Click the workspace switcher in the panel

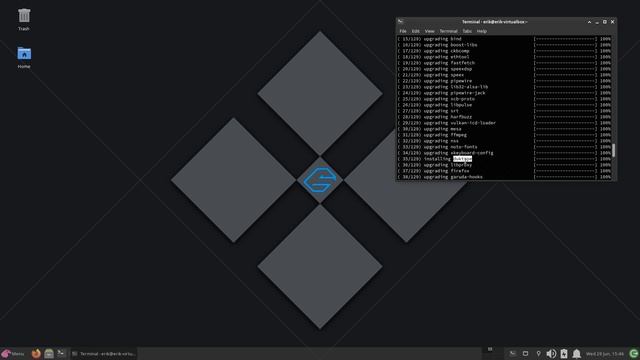click(490, 349)
